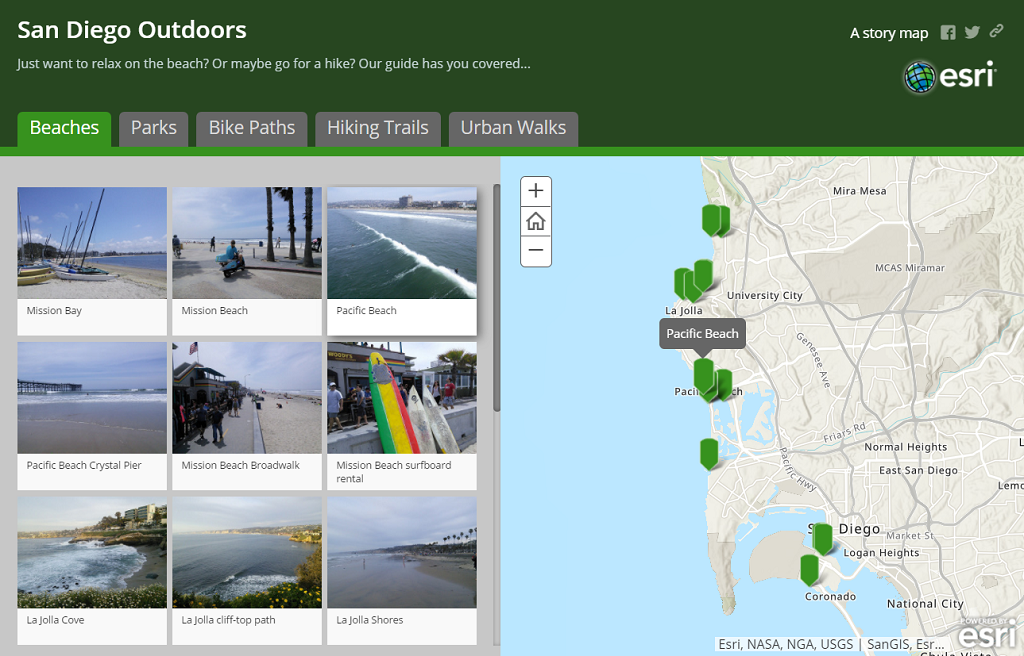Click the San Diego Outdoors title
1024x656 pixels.
132,30
